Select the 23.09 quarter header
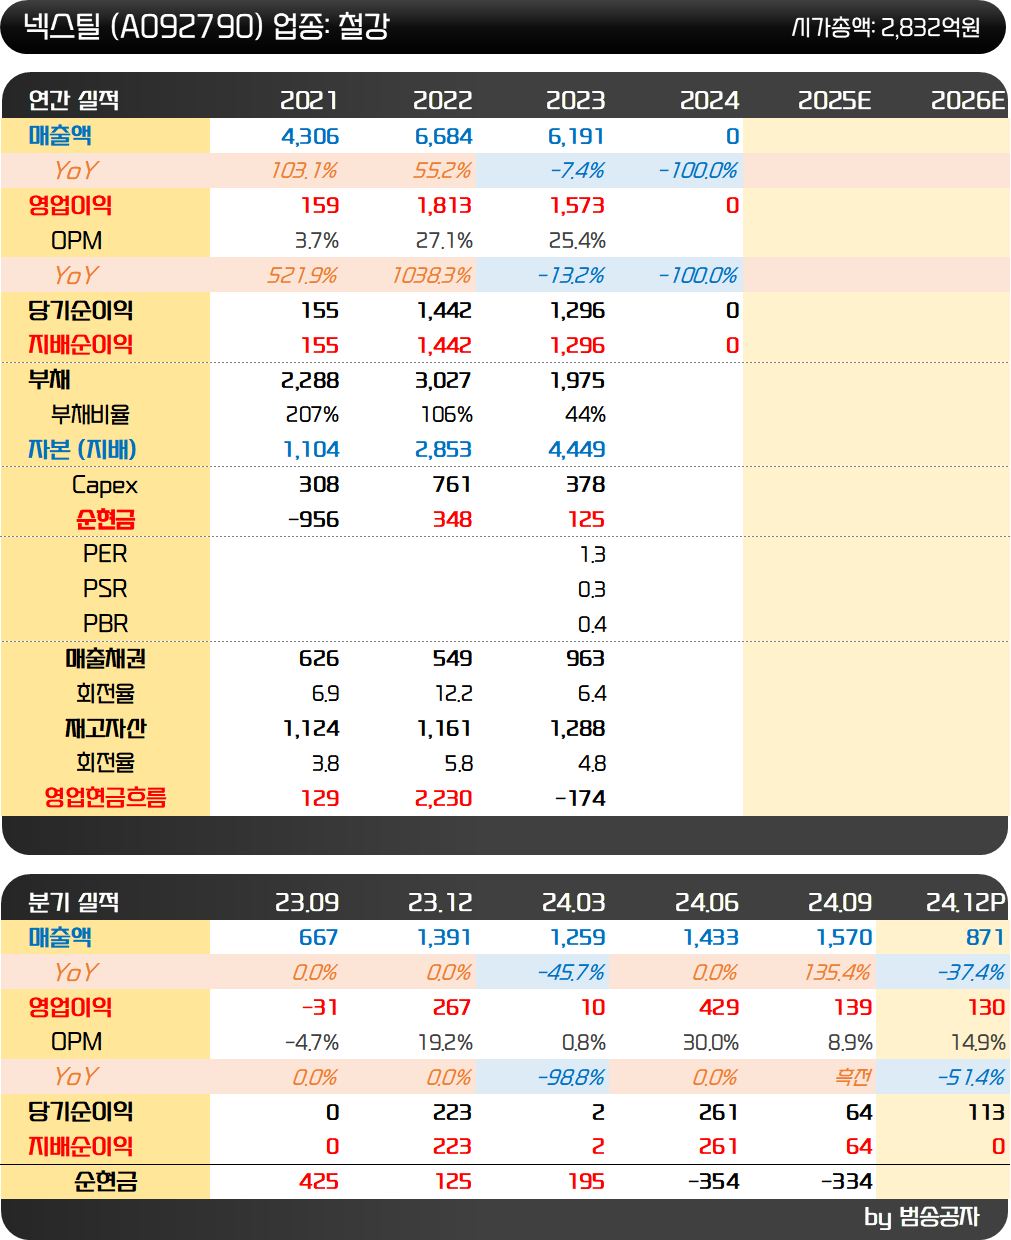 click(307, 902)
